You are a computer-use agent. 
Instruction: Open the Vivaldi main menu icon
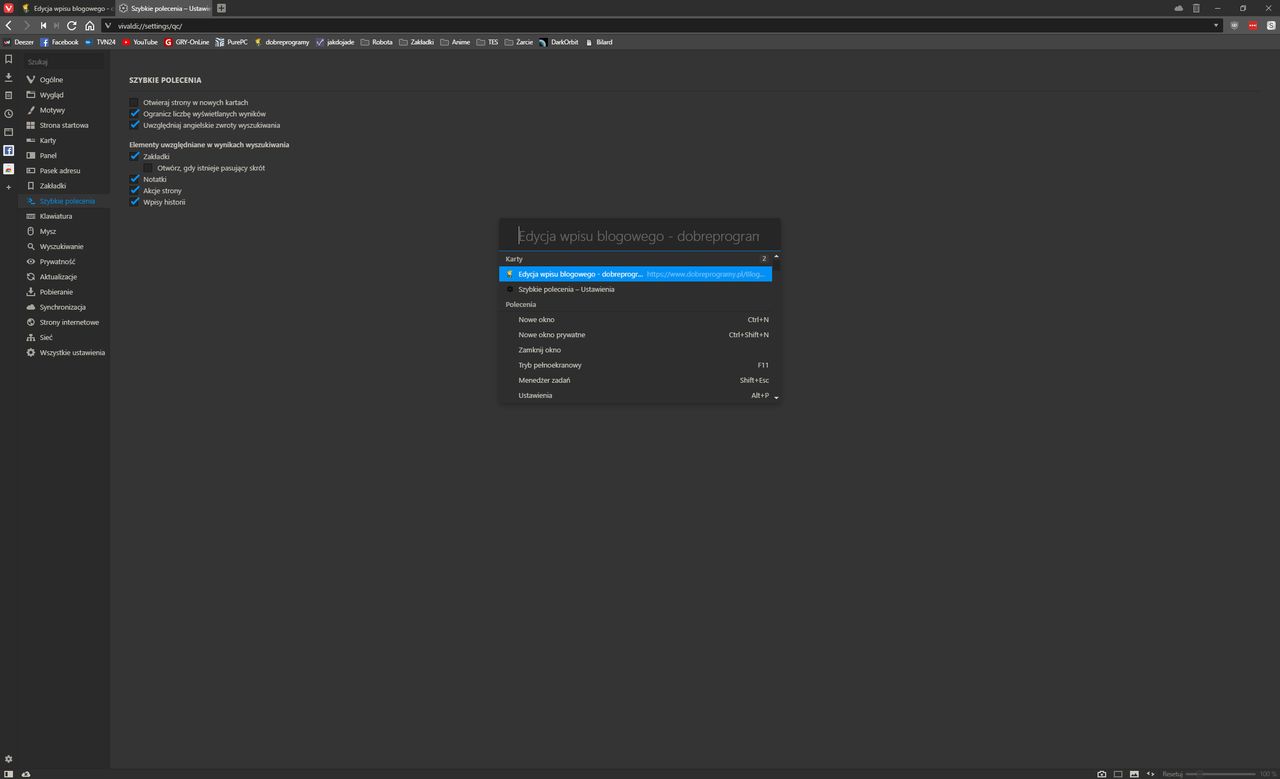pos(9,8)
